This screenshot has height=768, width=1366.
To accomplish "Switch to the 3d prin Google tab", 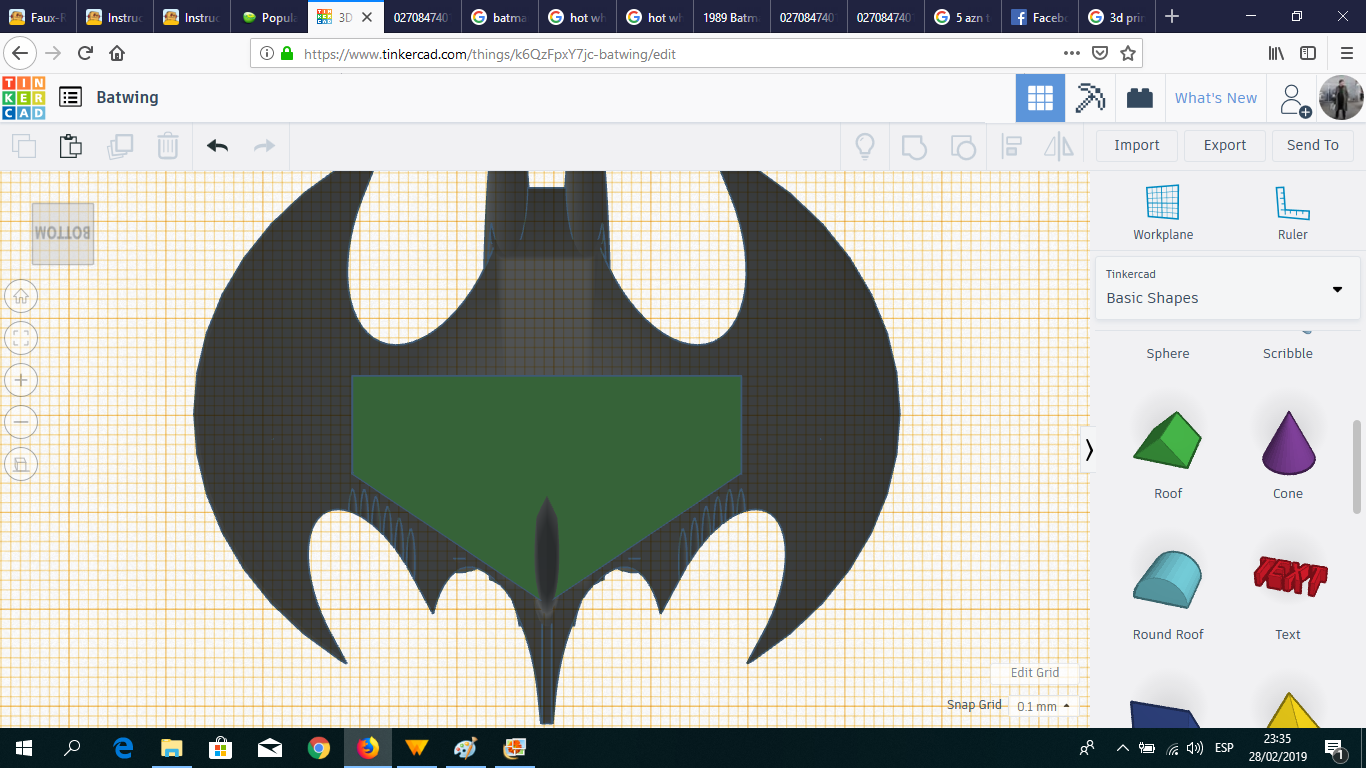I will pyautogui.click(x=1117, y=18).
